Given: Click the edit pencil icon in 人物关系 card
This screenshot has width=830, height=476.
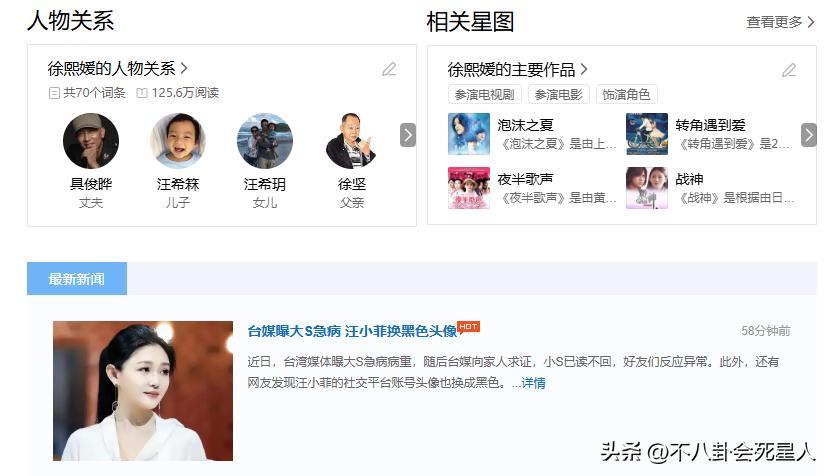Looking at the screenshot, I should pos(389,69).
